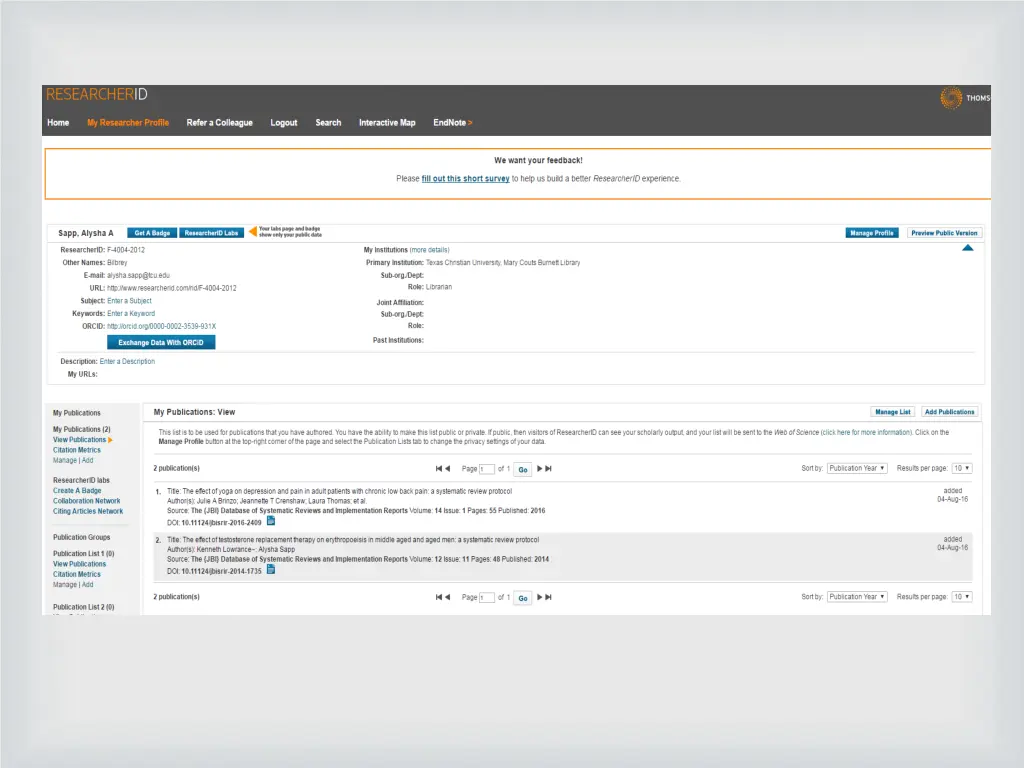Go to previous page in top pagination
This screenshot has width=1024, height=768.
447,468
